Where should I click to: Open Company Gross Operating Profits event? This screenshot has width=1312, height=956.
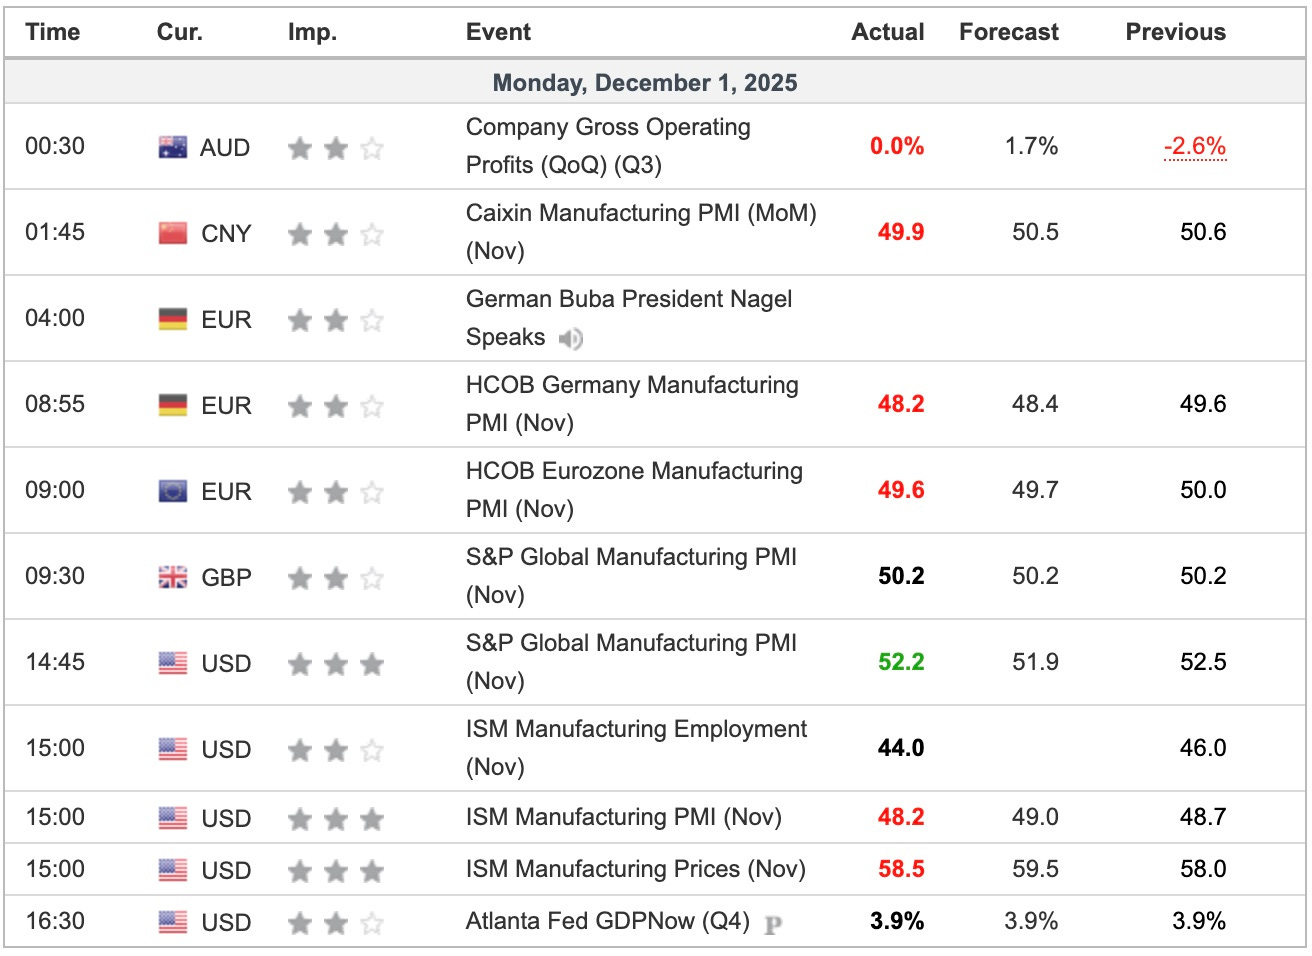coord(607,128)
